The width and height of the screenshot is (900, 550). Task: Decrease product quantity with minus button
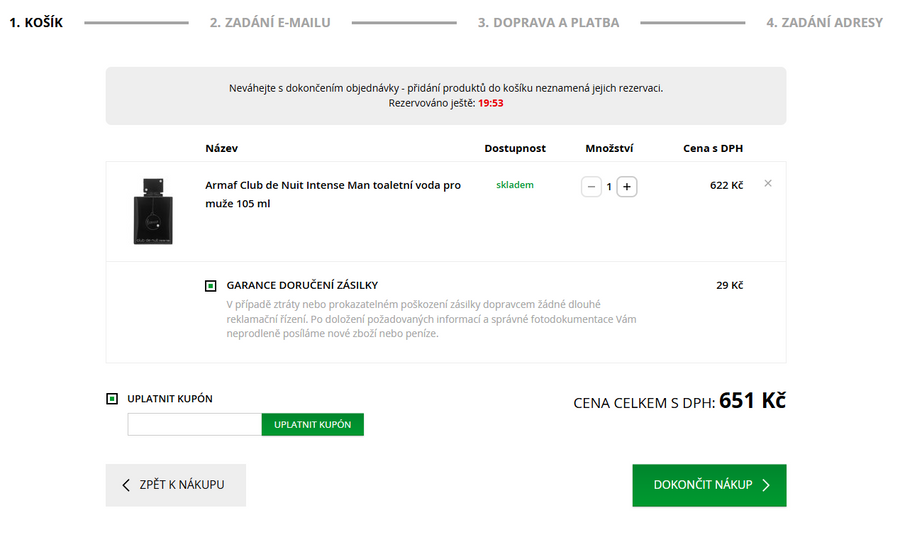[x=591, y=187]
